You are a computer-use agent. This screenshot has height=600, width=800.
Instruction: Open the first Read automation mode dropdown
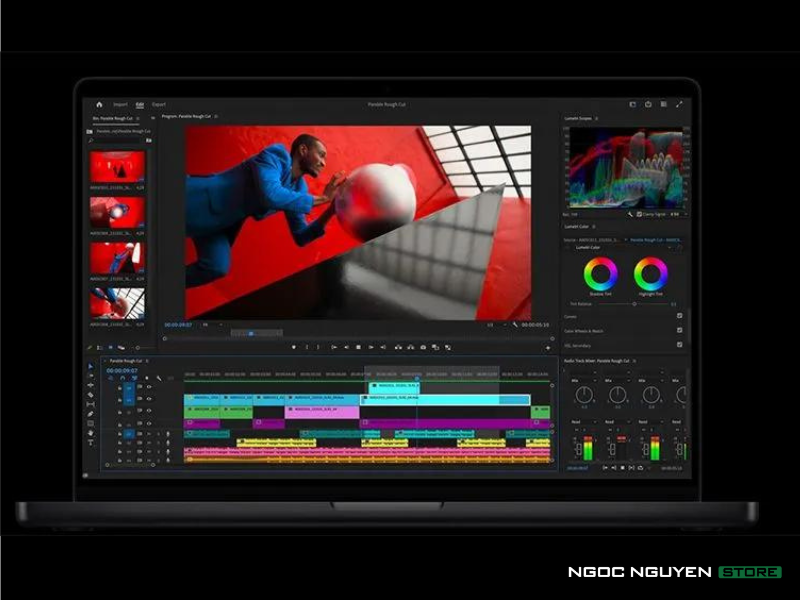tap(581, 422)
